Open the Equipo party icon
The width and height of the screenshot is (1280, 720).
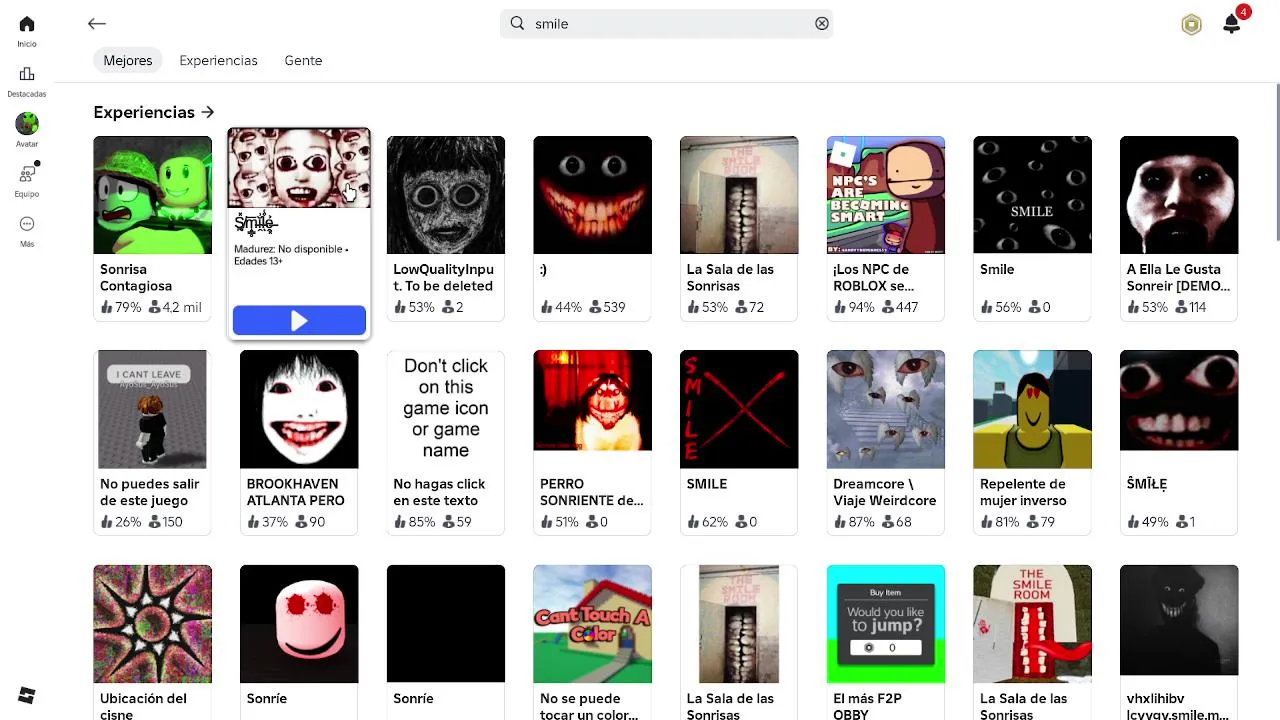pyautogui.click(x=27, y=174)
